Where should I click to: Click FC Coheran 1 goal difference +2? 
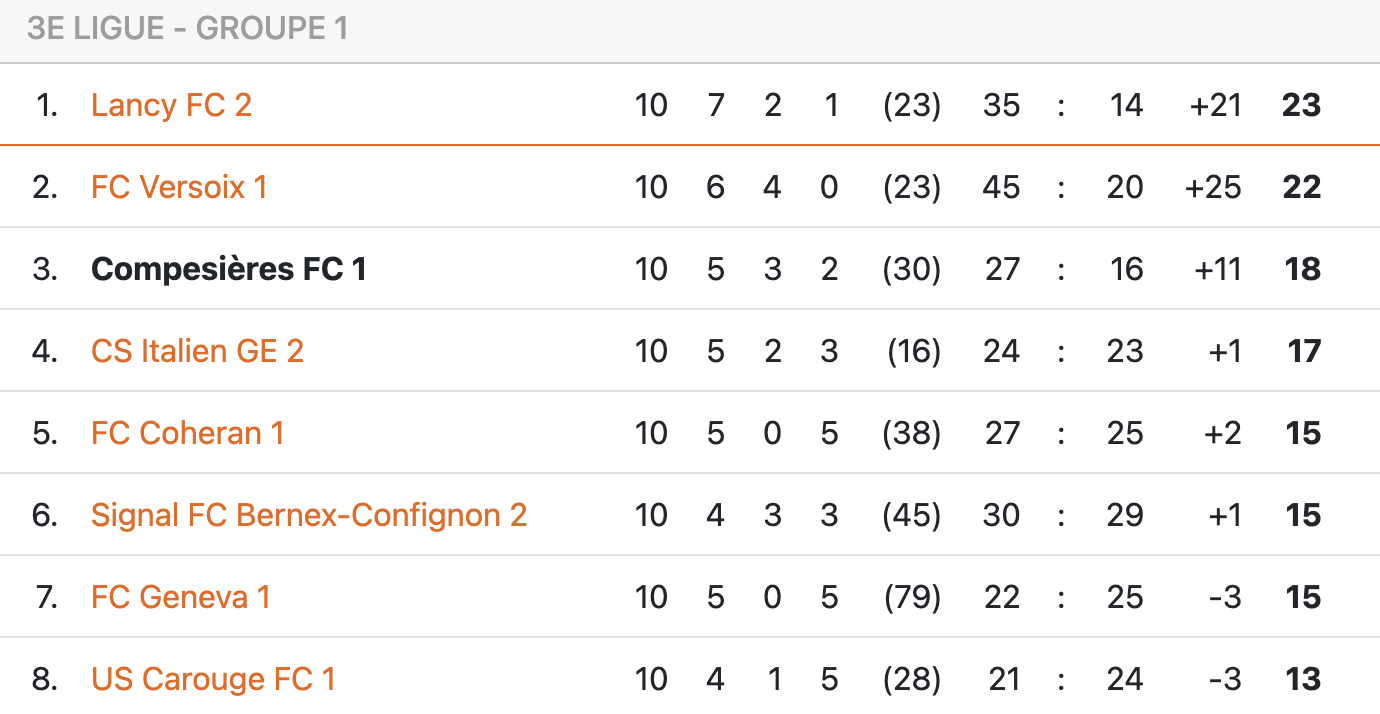[x=1222, y=433]
